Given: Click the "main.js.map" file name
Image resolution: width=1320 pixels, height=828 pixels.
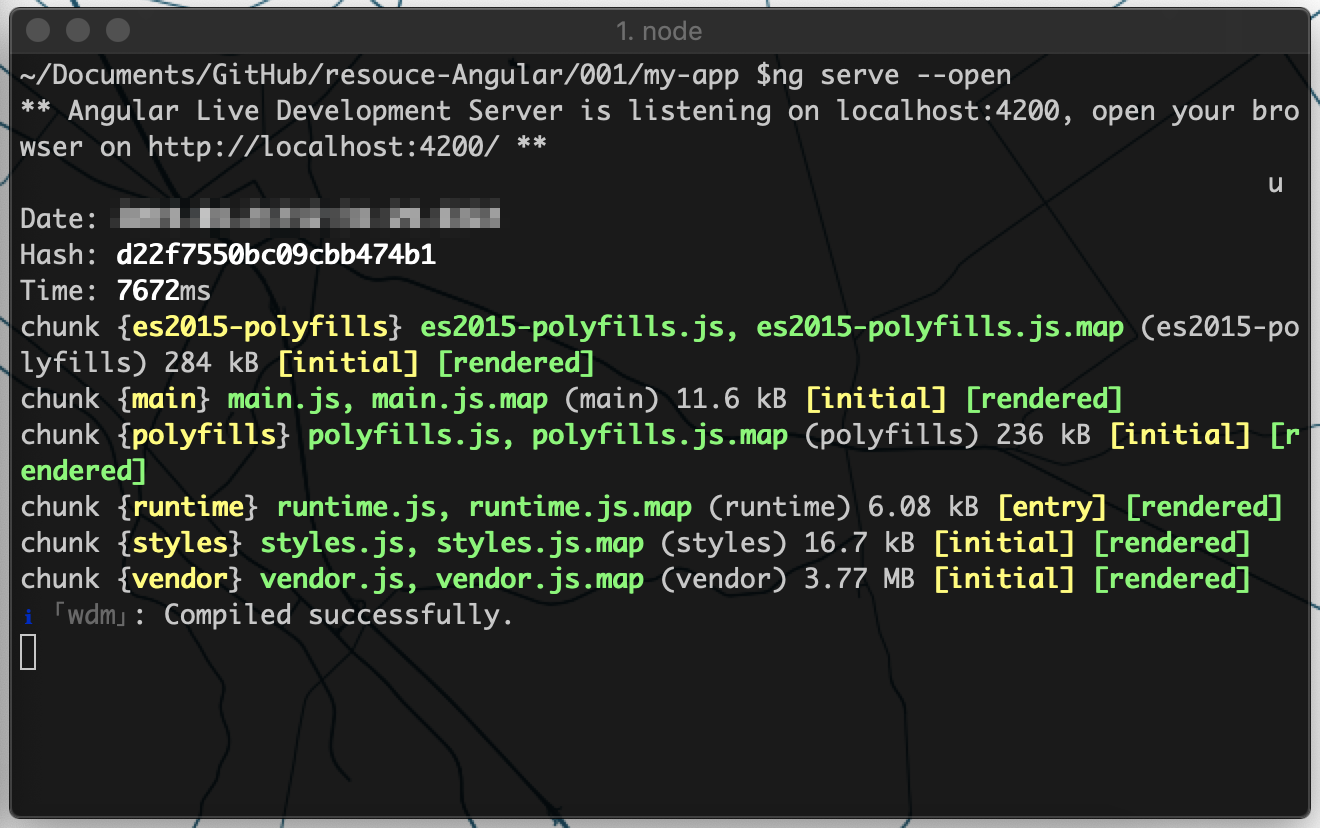Looking at the screenshot, I should click(x=460, y=399).
